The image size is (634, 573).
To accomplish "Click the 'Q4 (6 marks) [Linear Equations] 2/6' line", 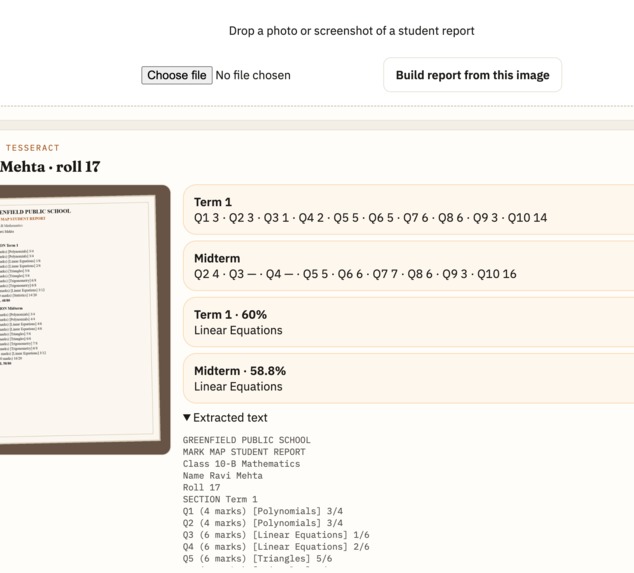I will tap(276, 547).
